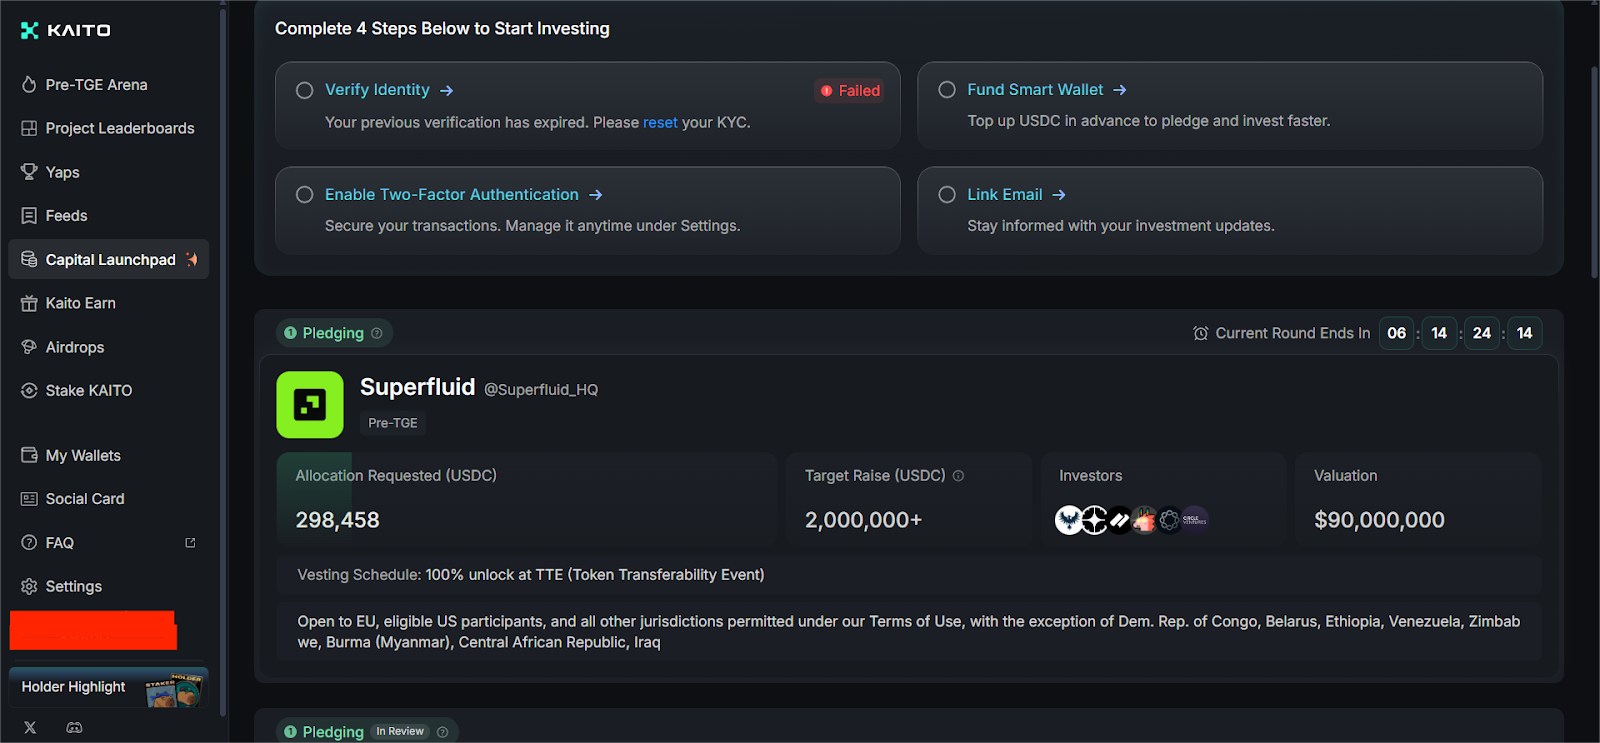Click the Kaito Earn gift icon
1600x743 pixels.
29,302
